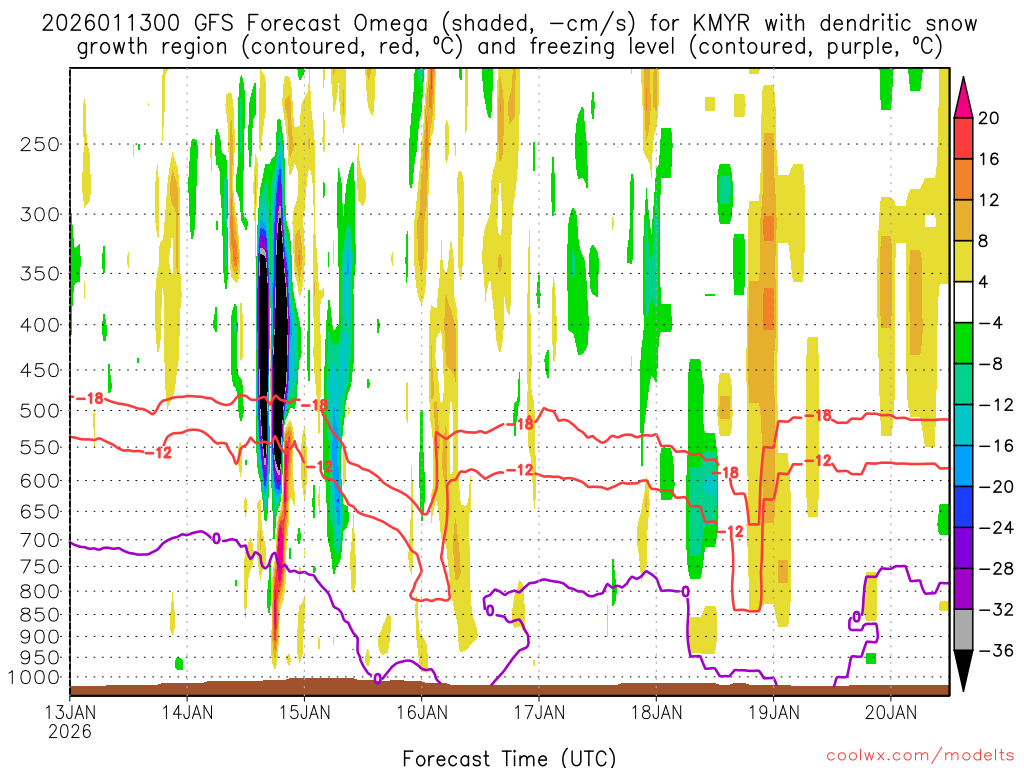Click the red swatch near 20 on colorbar
1024x768 pixels.
click(963, 138)
